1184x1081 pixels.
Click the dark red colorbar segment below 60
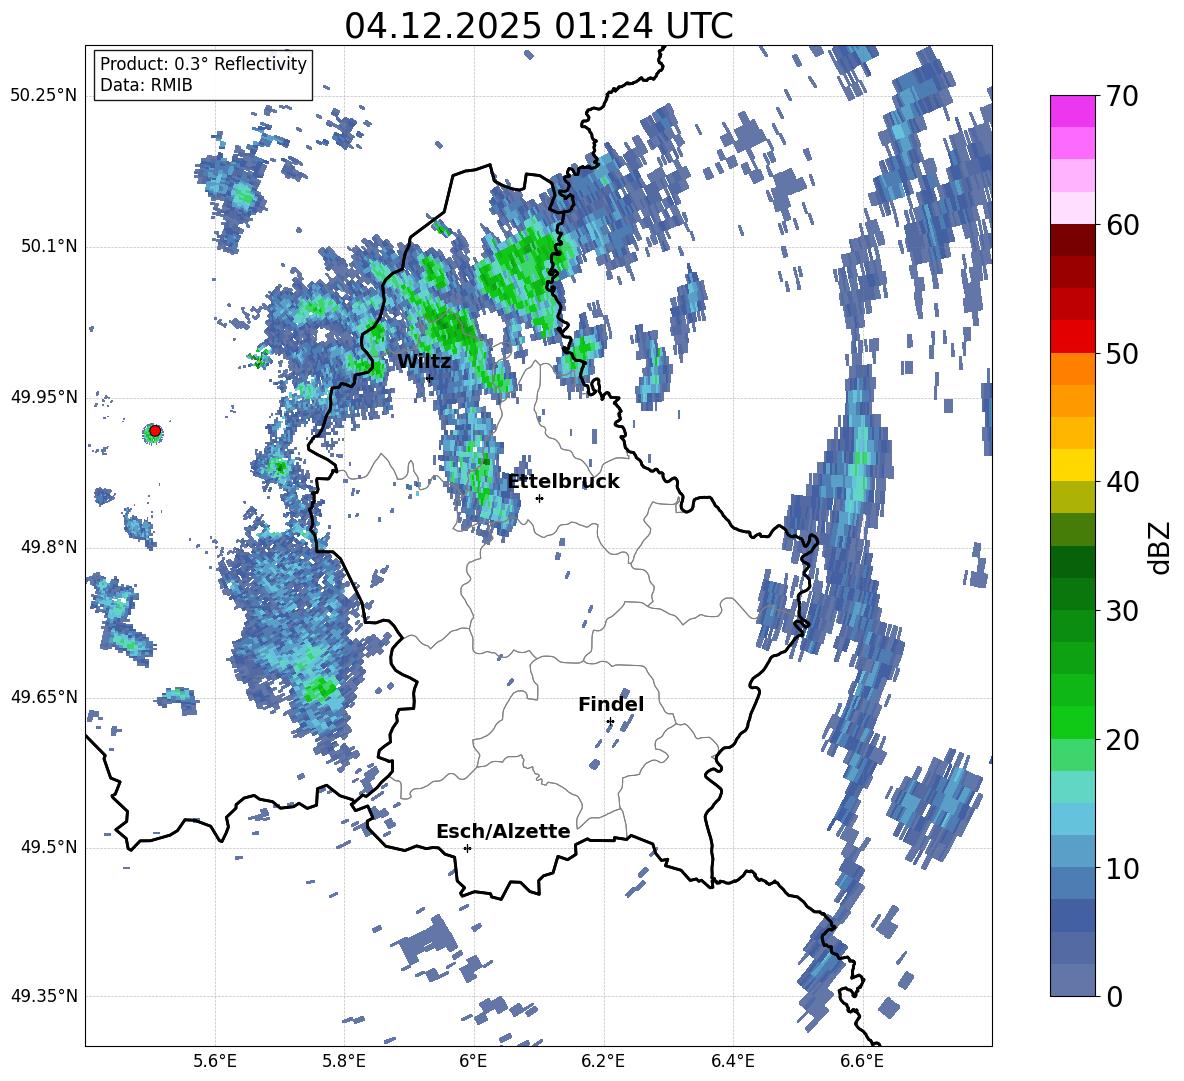click(1072, 240)
